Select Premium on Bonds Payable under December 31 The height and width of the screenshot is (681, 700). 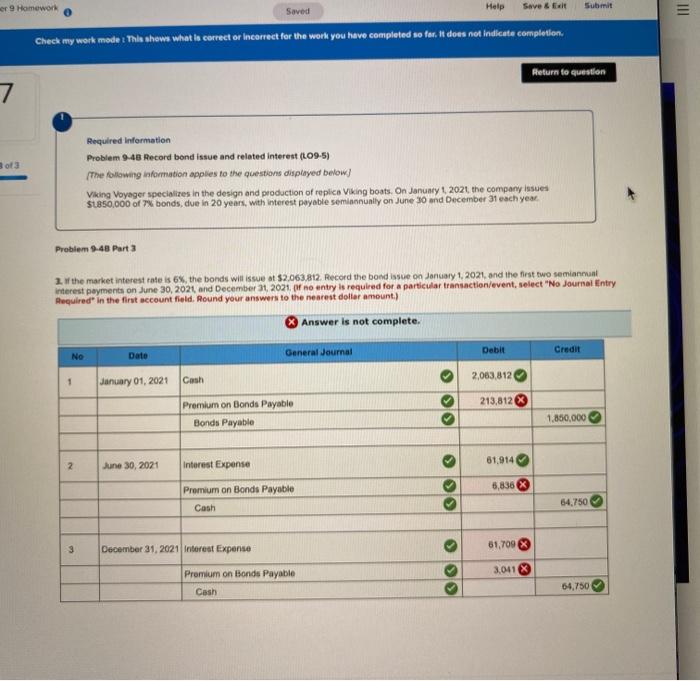coord(322,573)
